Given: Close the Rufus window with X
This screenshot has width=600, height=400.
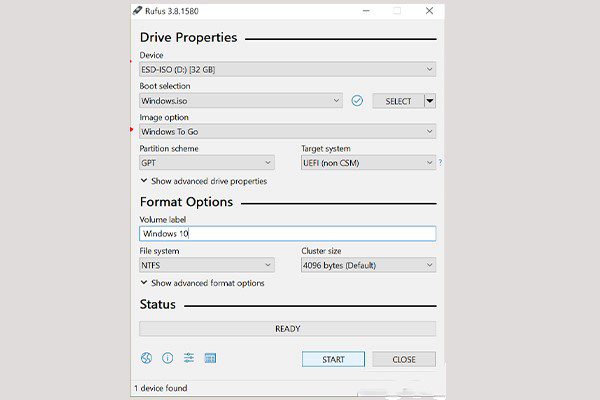Looking at the screenshot, I should coord(429,11).
